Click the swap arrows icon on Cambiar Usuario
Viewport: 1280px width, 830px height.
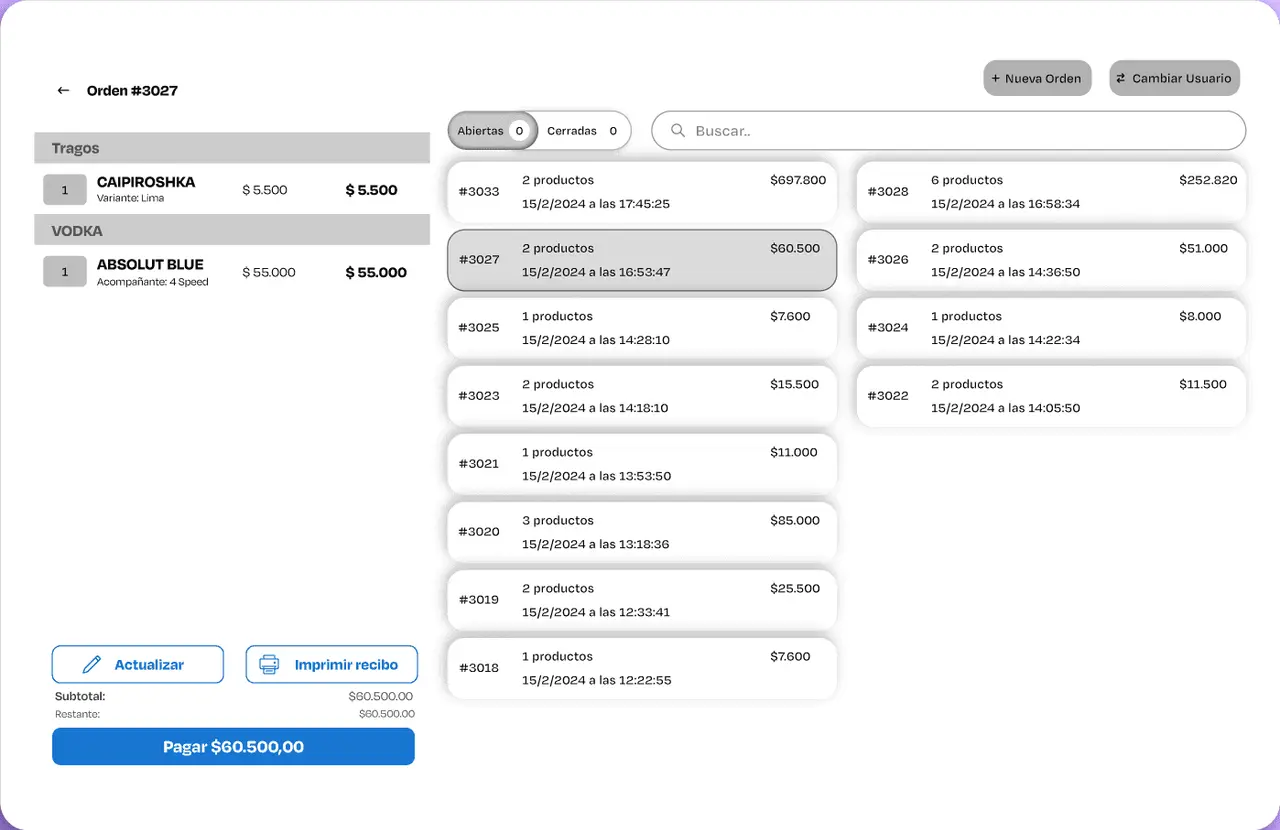(1121, 78)
